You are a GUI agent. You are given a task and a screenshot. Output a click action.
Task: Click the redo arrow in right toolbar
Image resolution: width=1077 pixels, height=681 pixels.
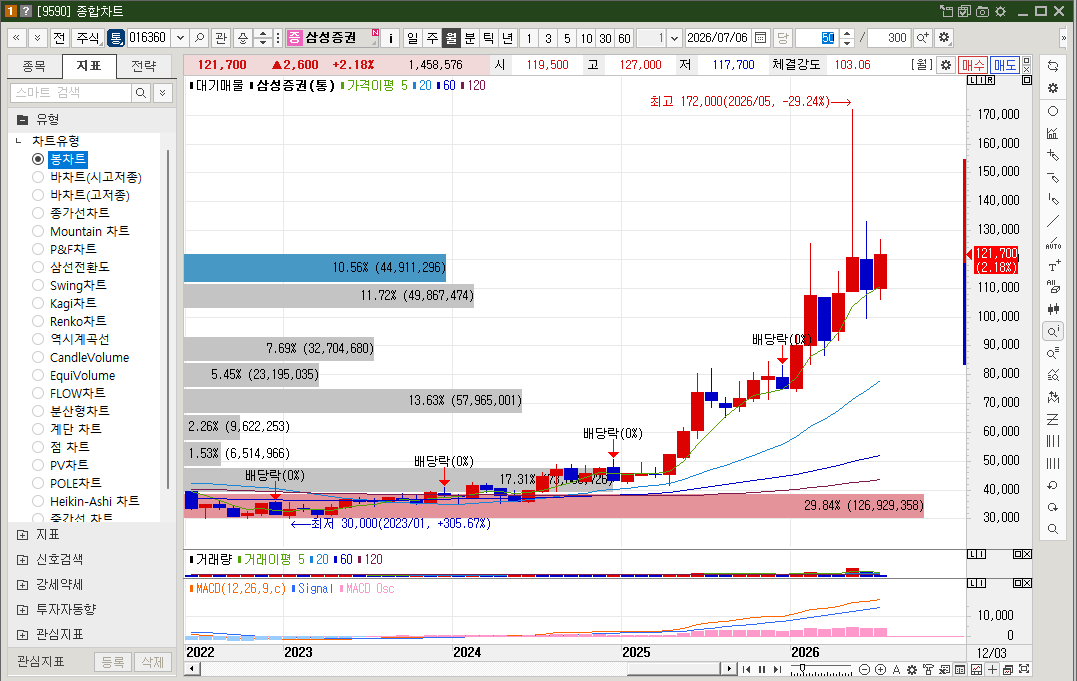tap(1053, 507)
